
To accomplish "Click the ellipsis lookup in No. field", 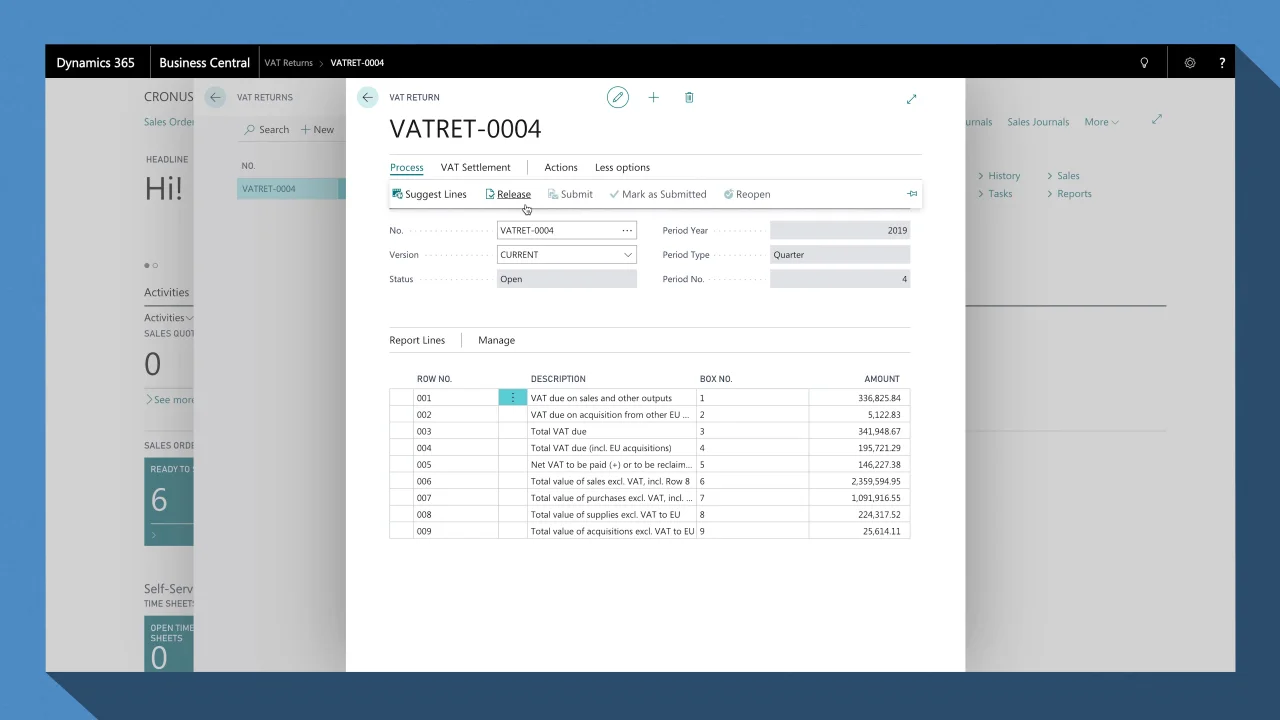I will click(627, 230).
